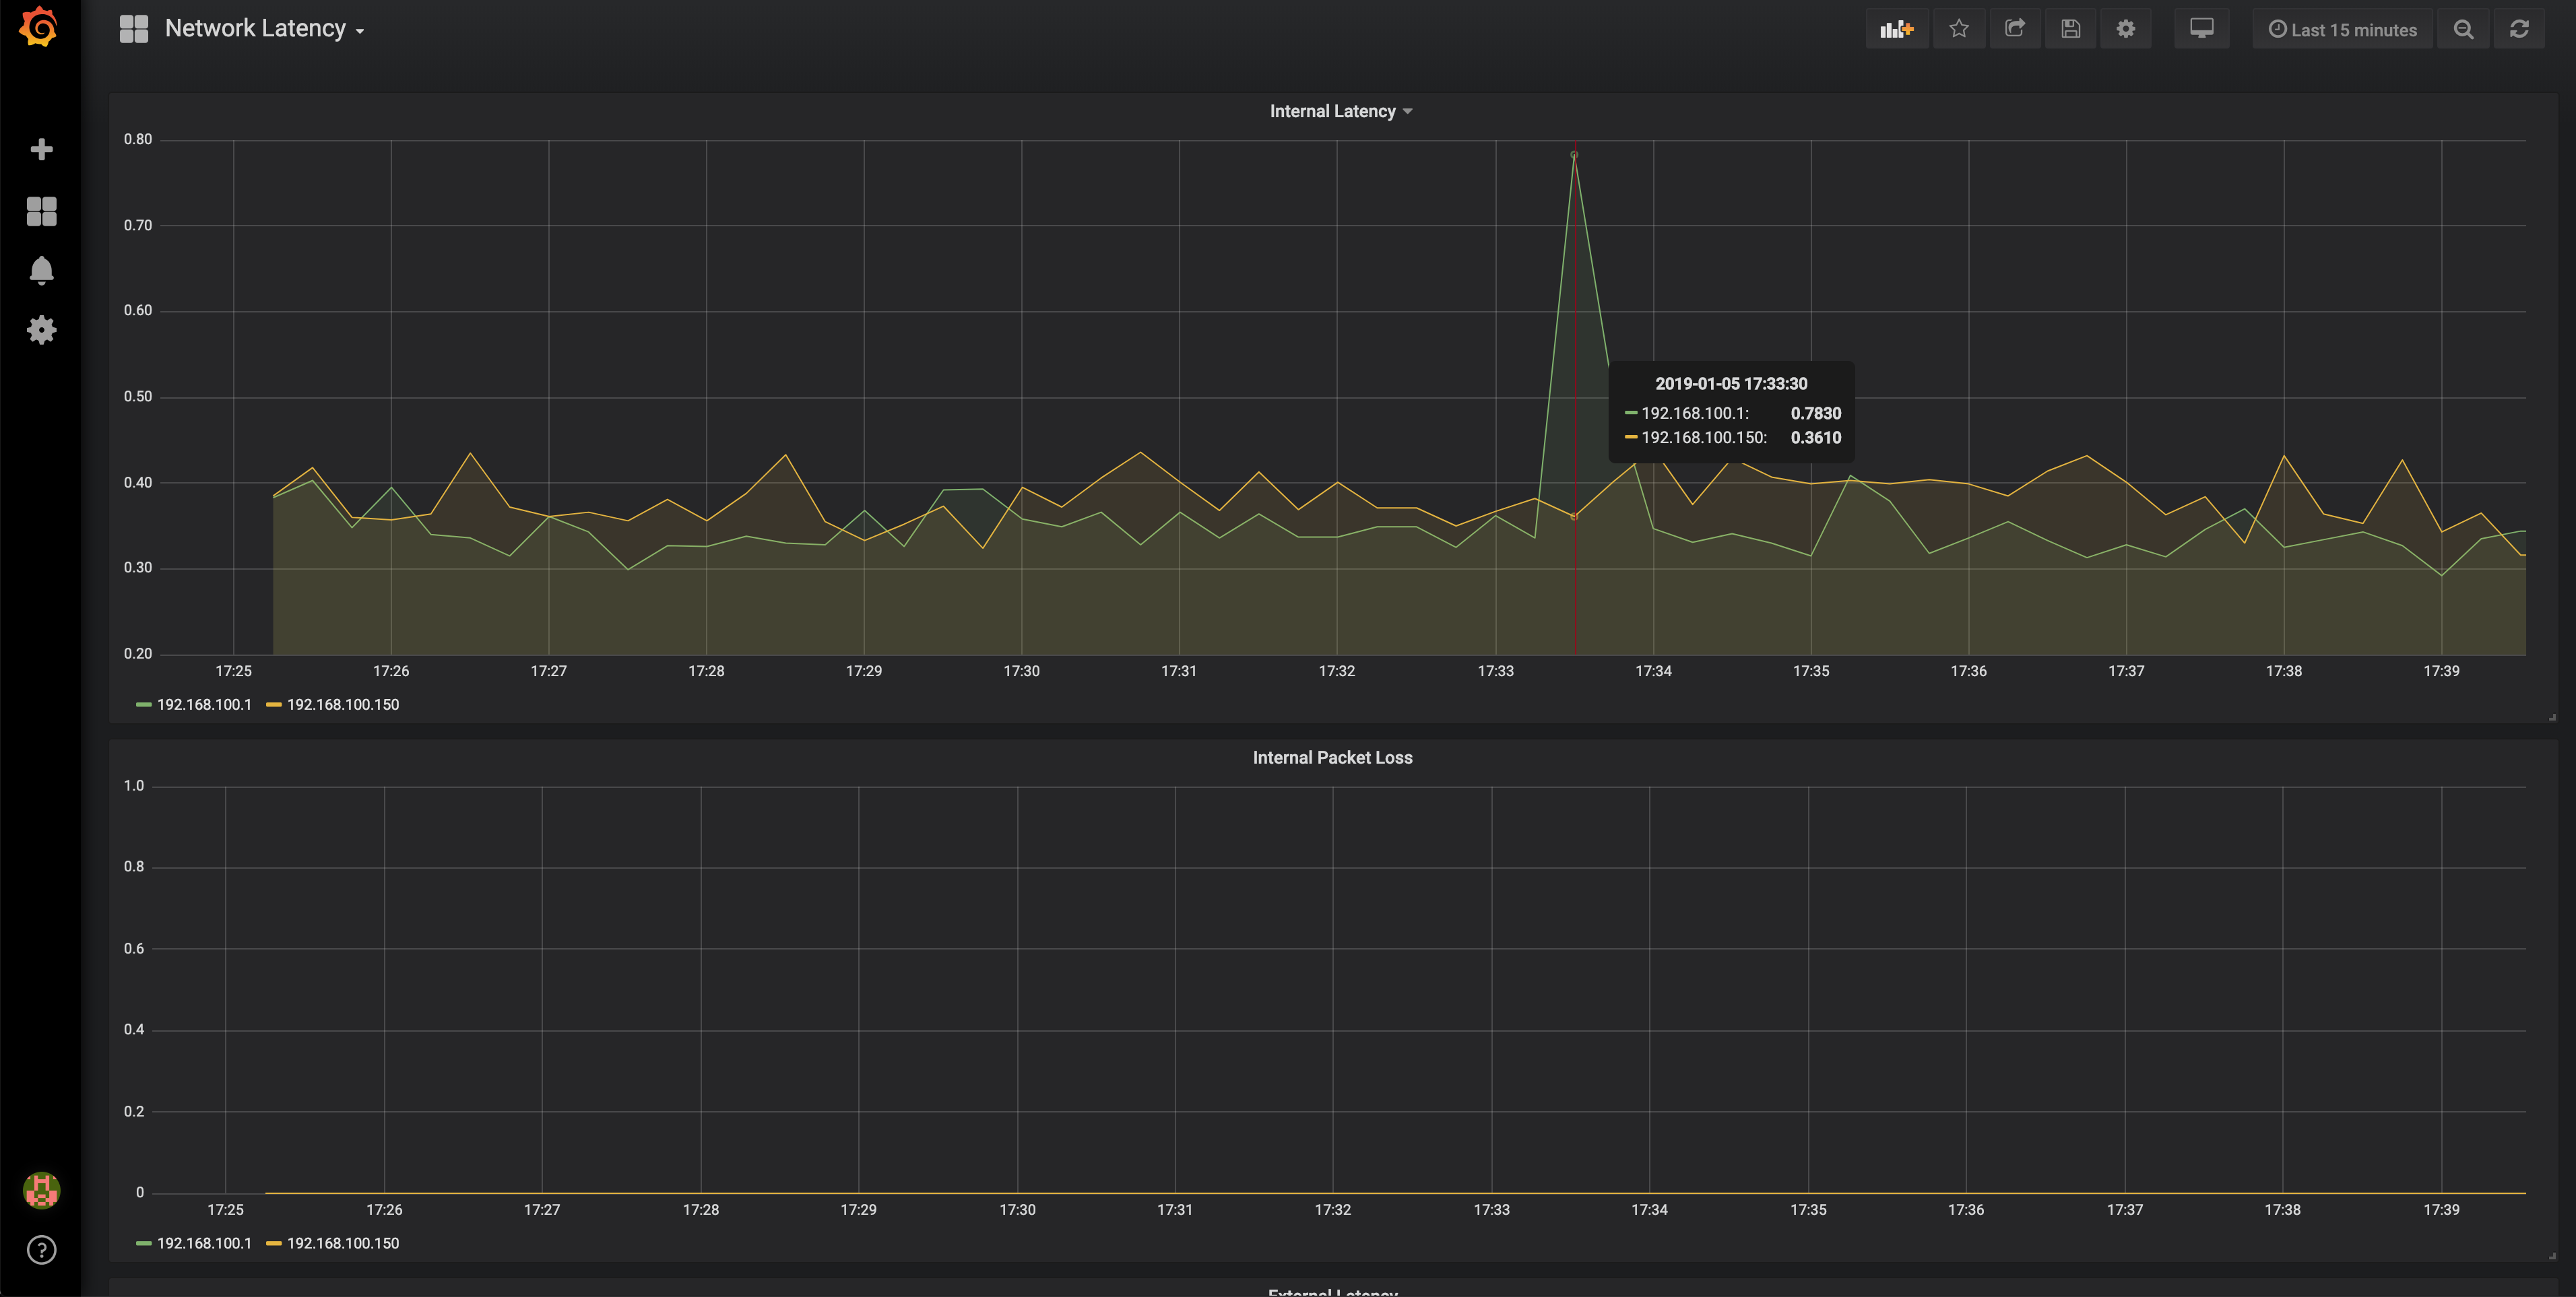Click green swatch in Packet Loss legend
This screenshot has width=2576, height=1297.
tap(143, 1243)
